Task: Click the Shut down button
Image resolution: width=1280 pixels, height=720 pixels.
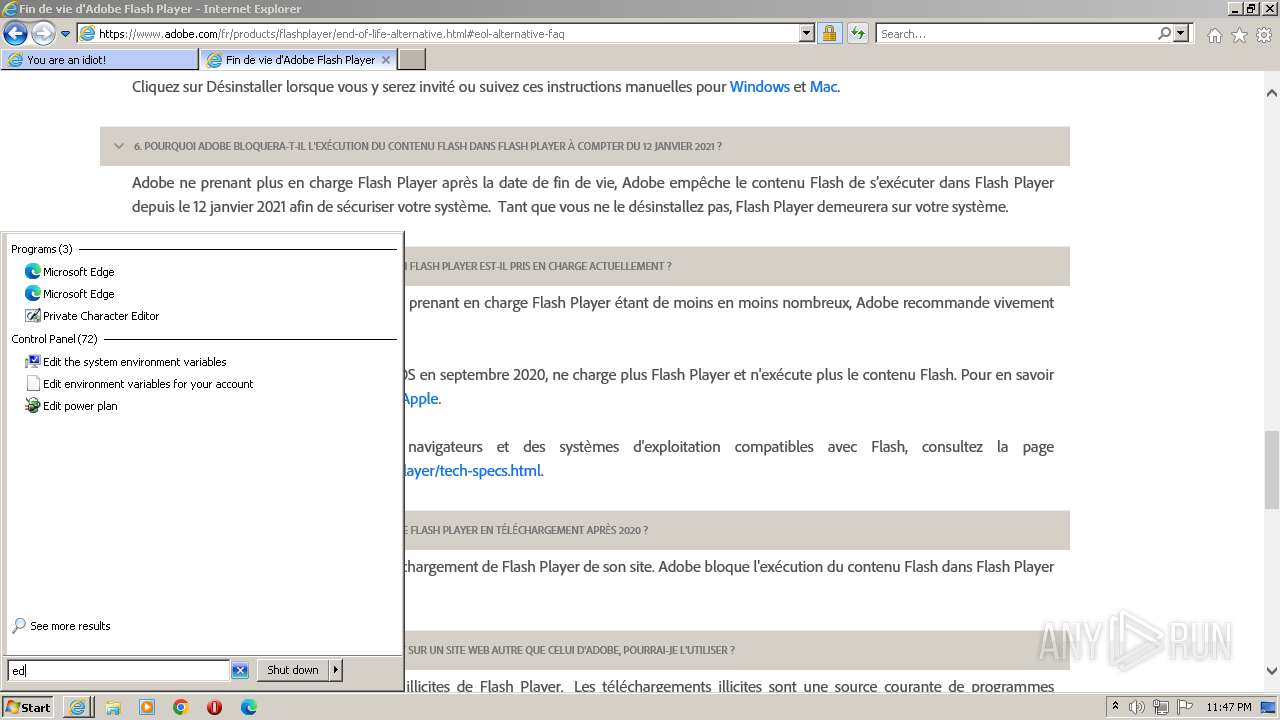Action: (x=293, y=670)
